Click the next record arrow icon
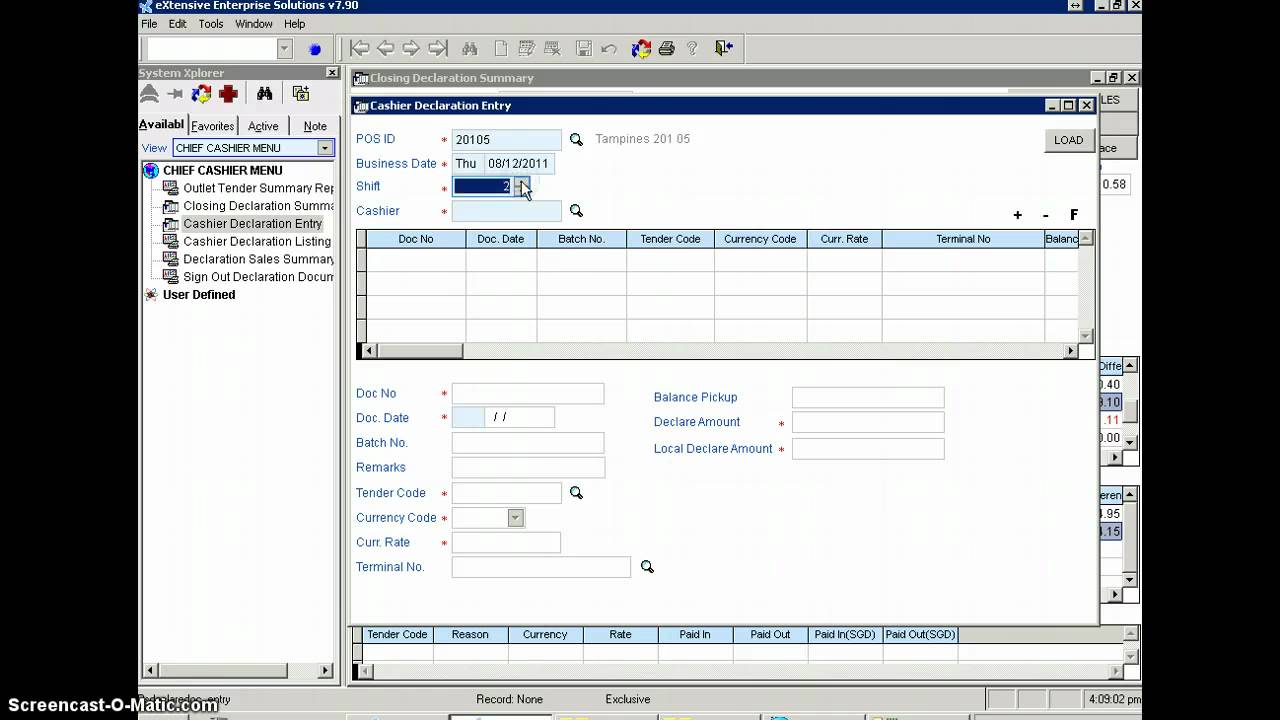The image size is (1280, 720). pos(411,48)
